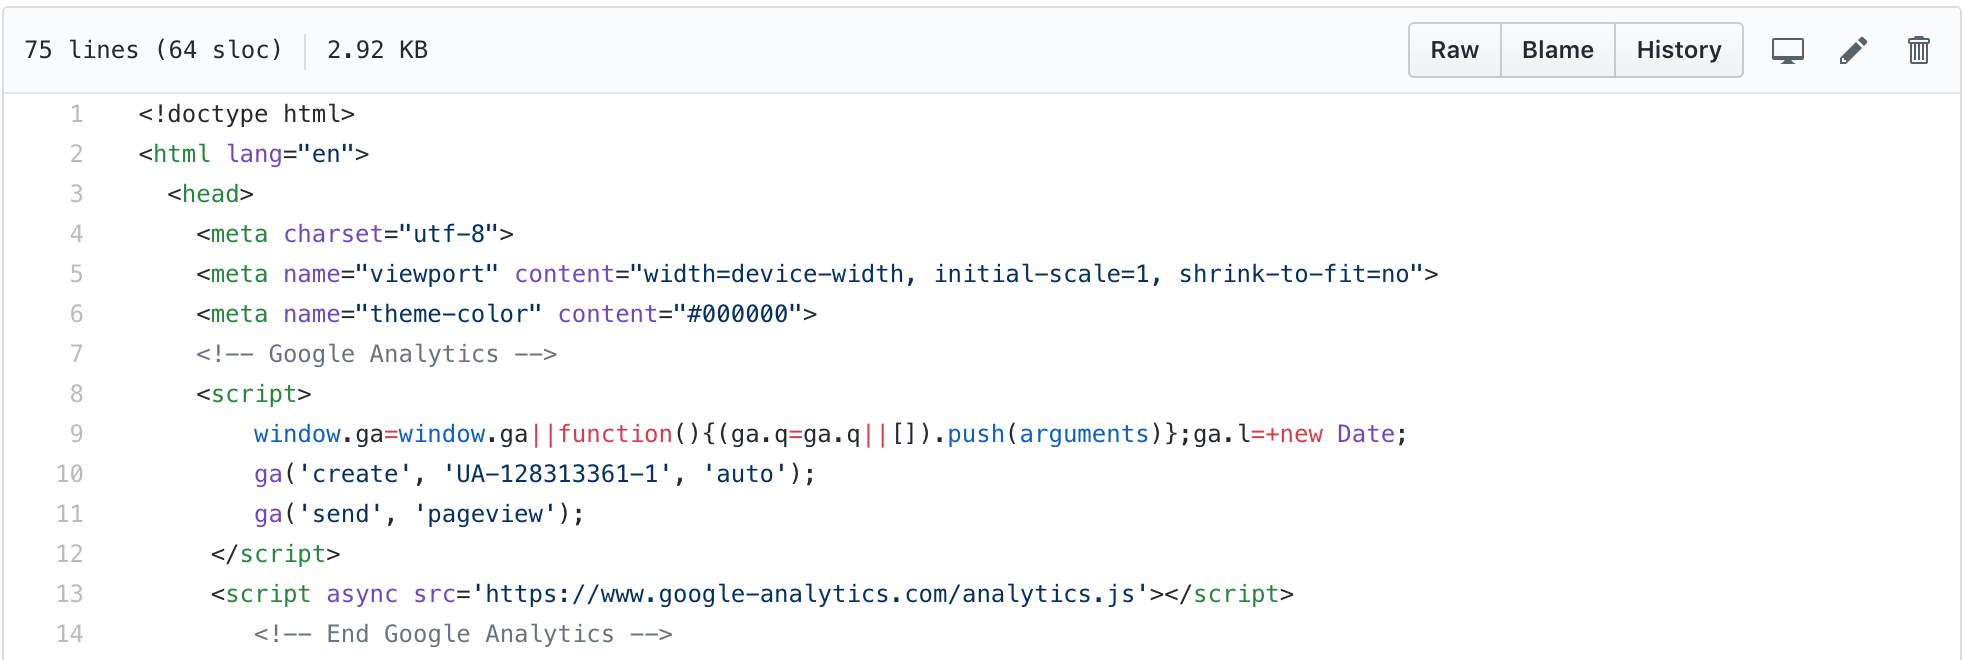
Task: Show file History
Action: 1678,50
